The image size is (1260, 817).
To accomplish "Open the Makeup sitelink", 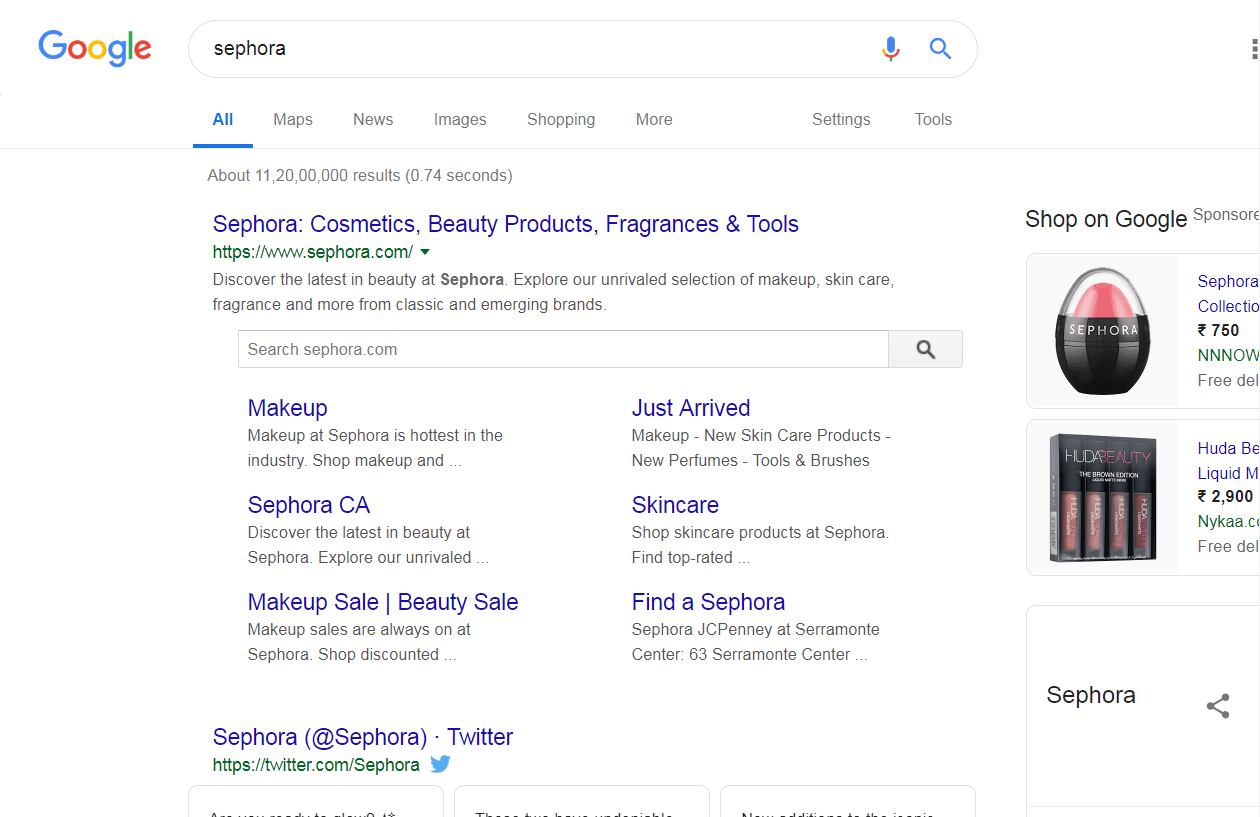I will pos(288,408).
